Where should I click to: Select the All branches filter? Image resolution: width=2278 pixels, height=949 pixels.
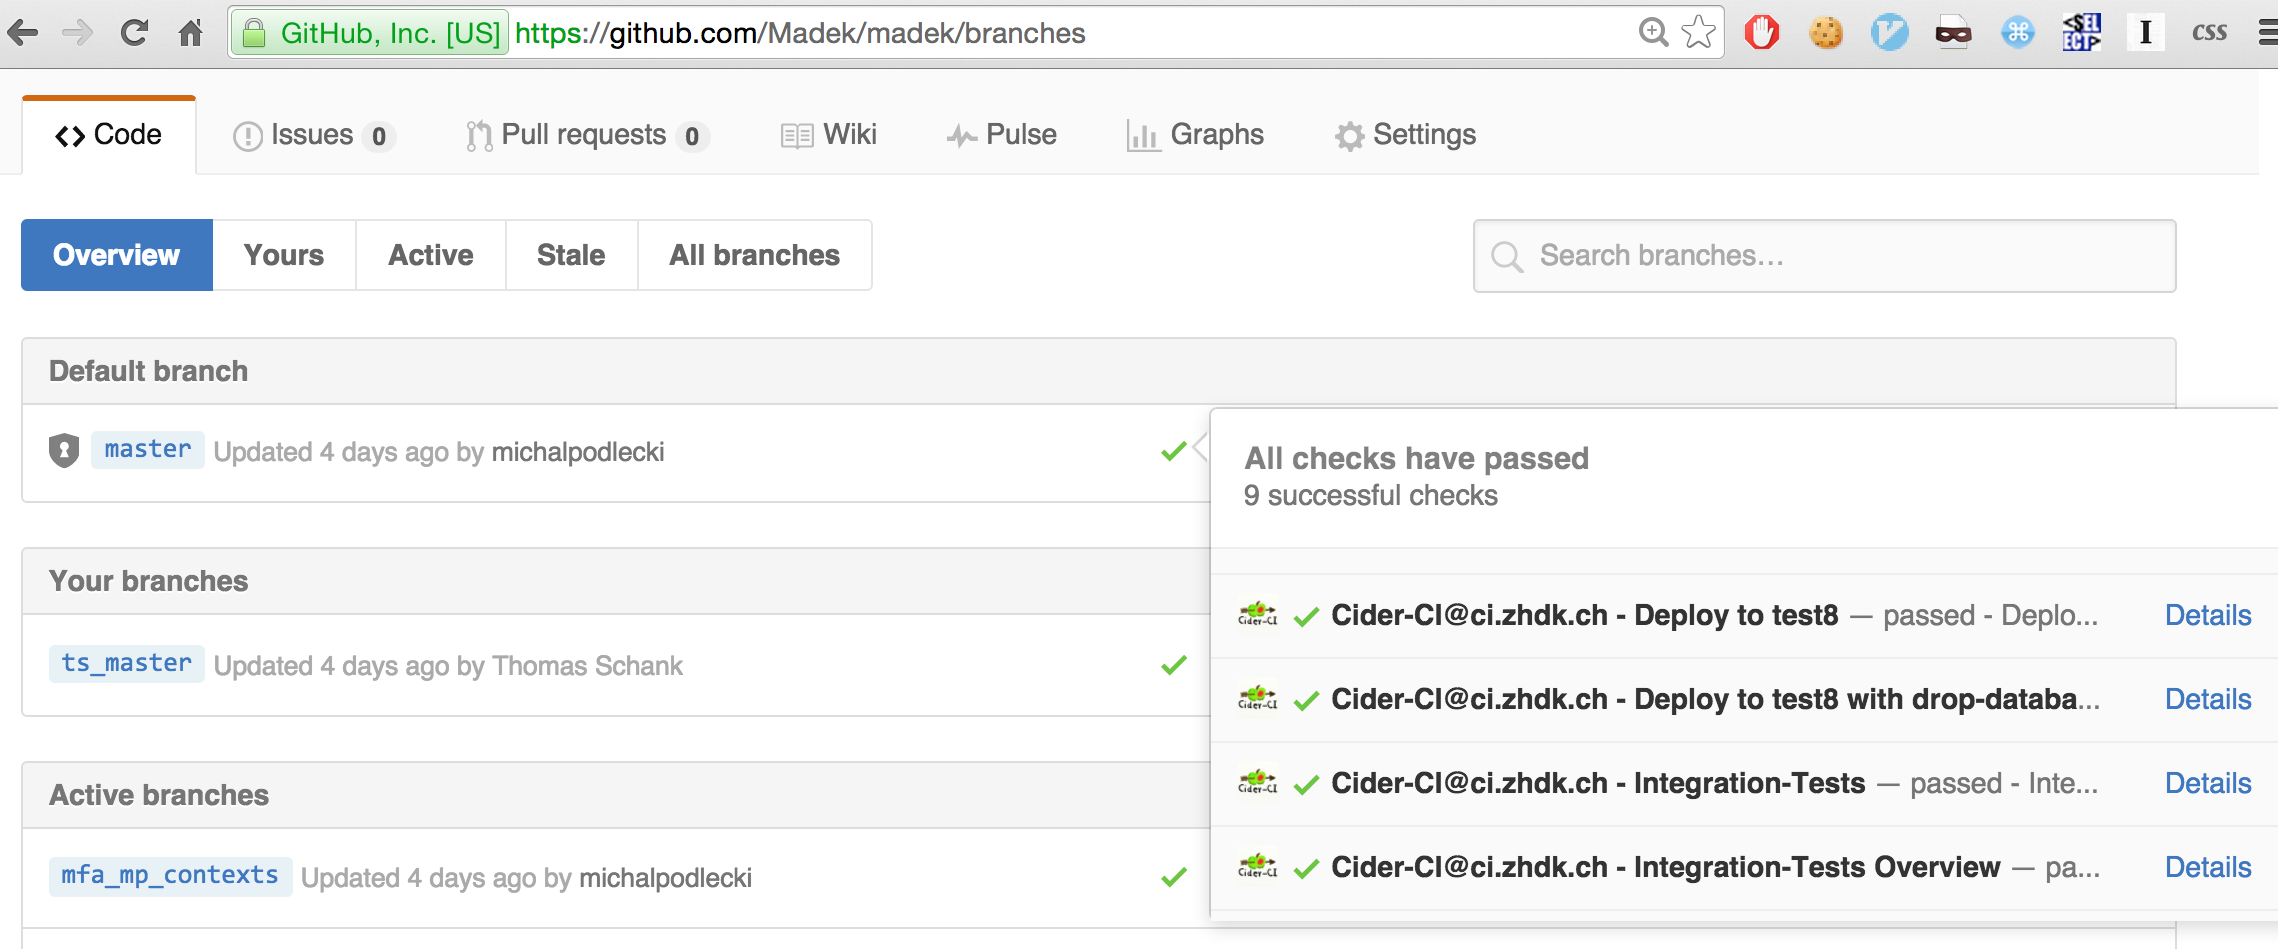(x=755, y=255)
